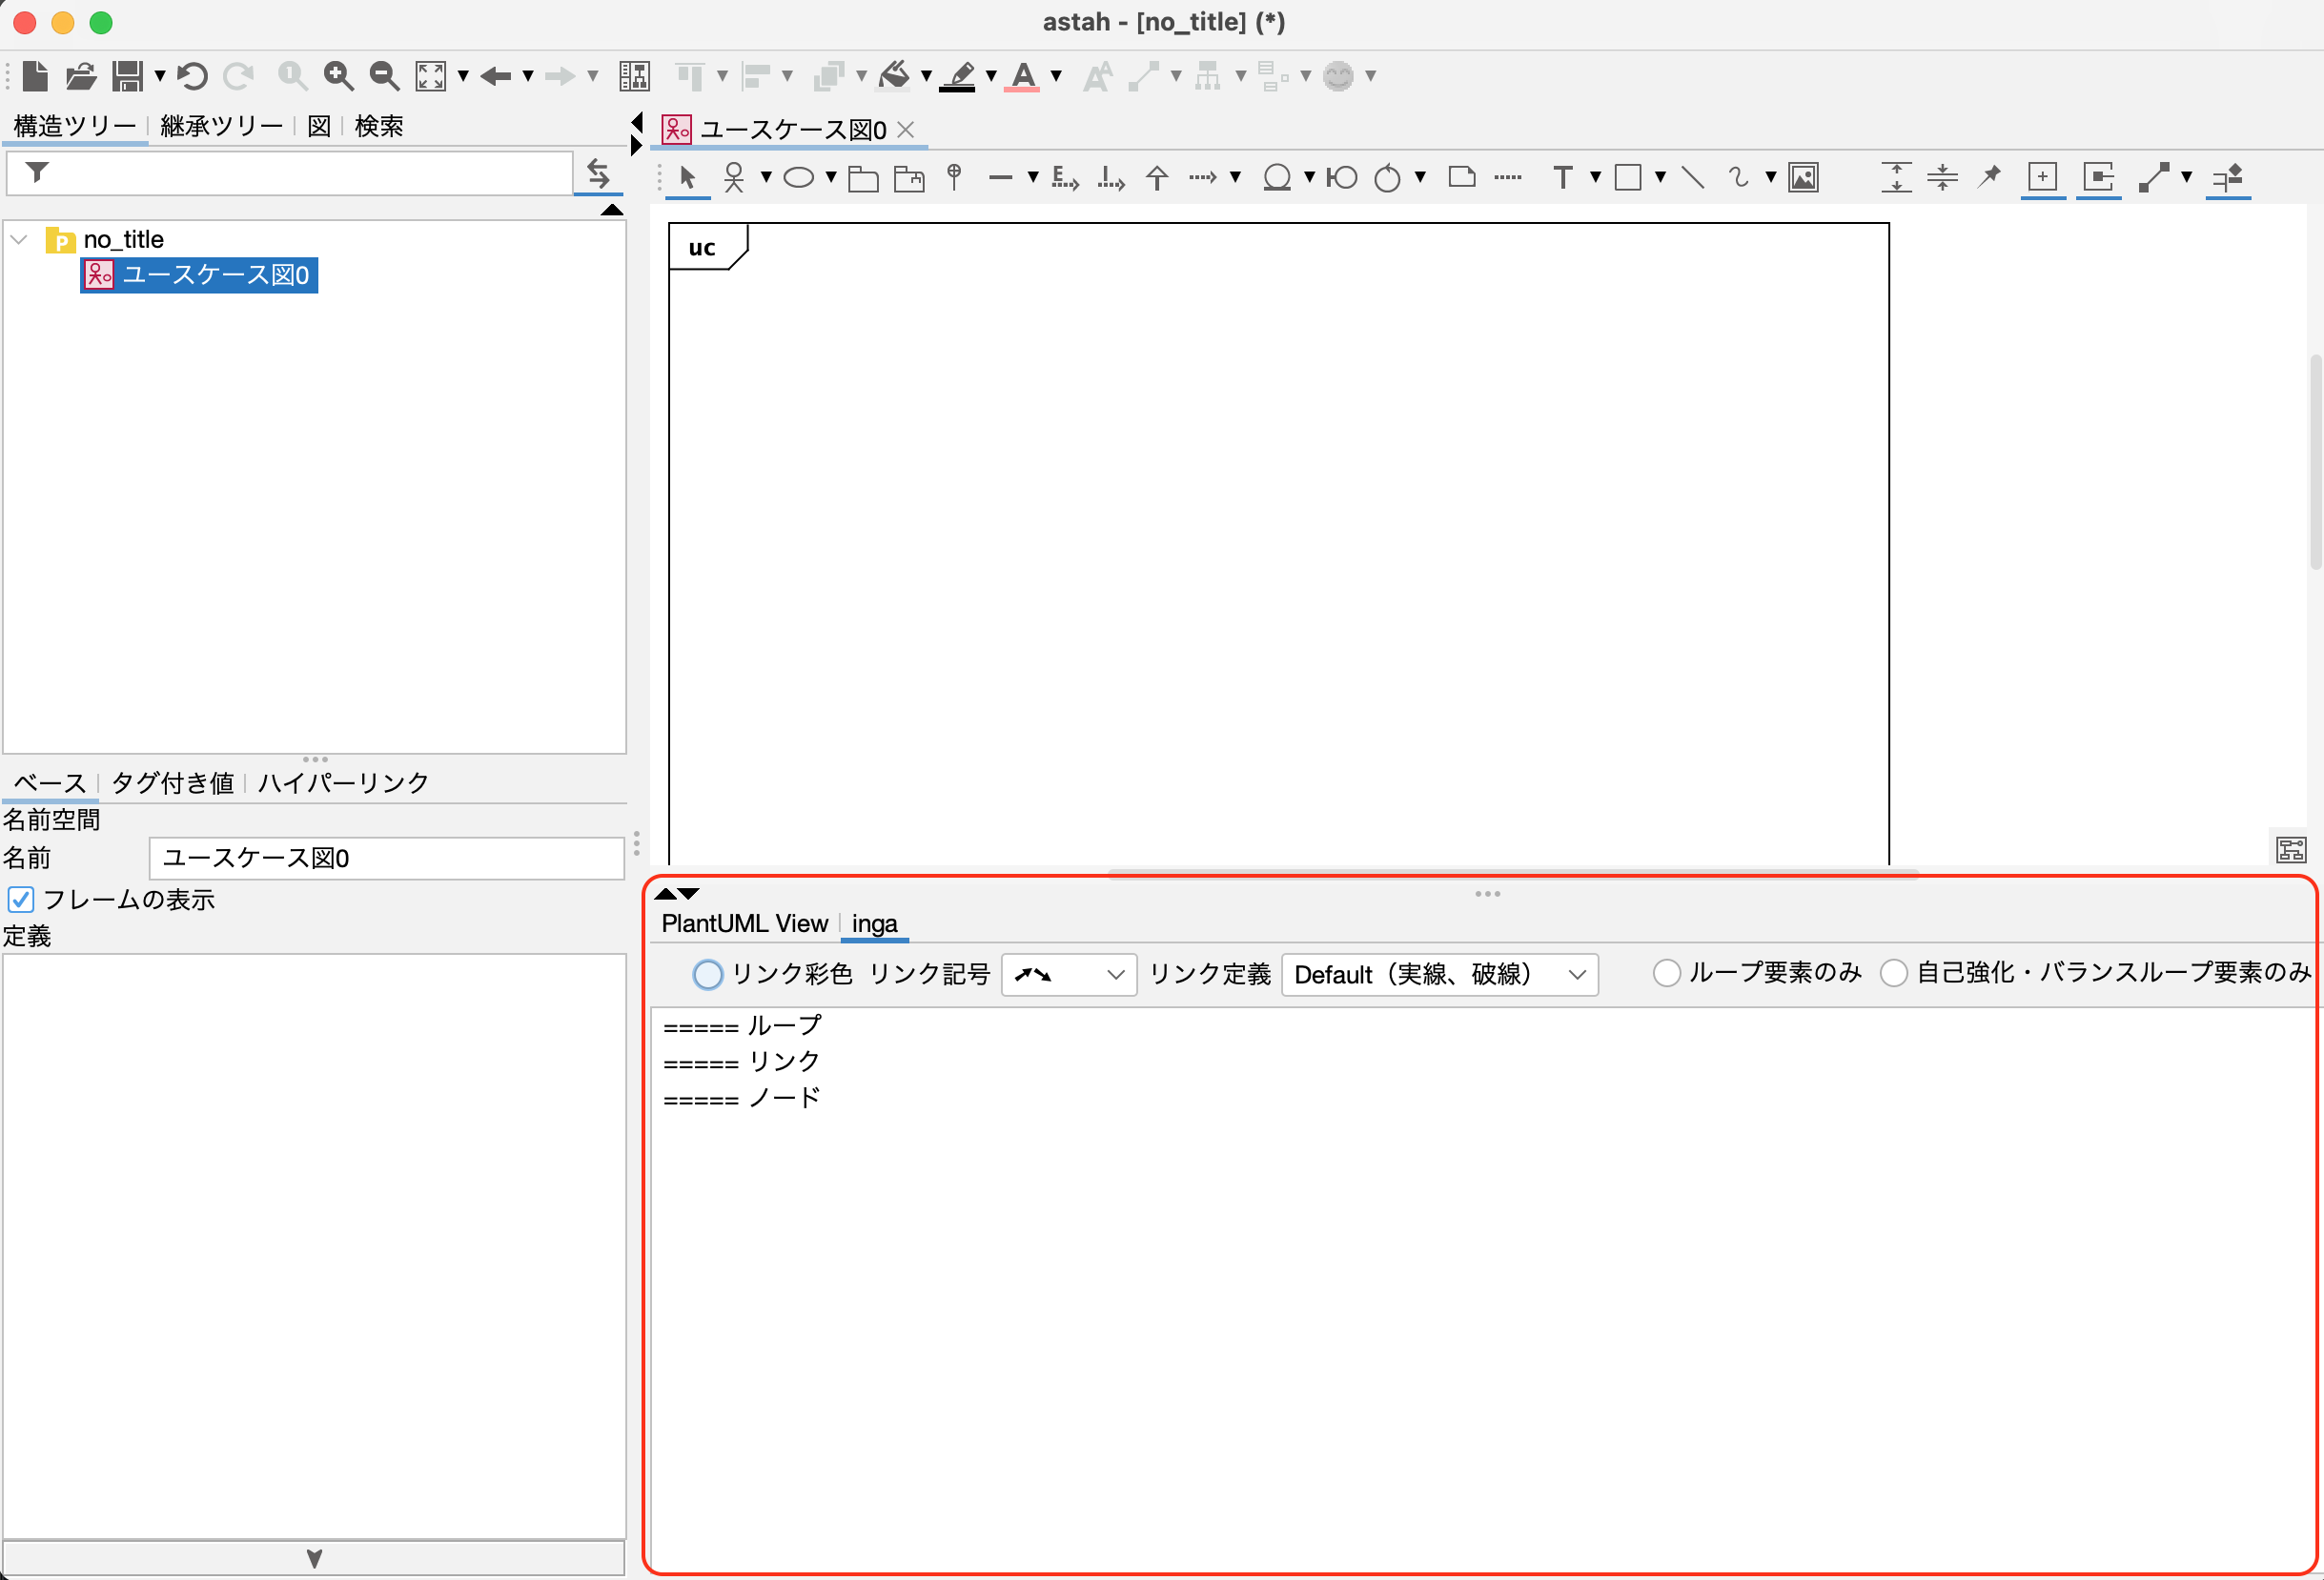2324x1580 pixels.
Task: Click the Insert Image tool icon
Action: click(x=1803, y=178)
